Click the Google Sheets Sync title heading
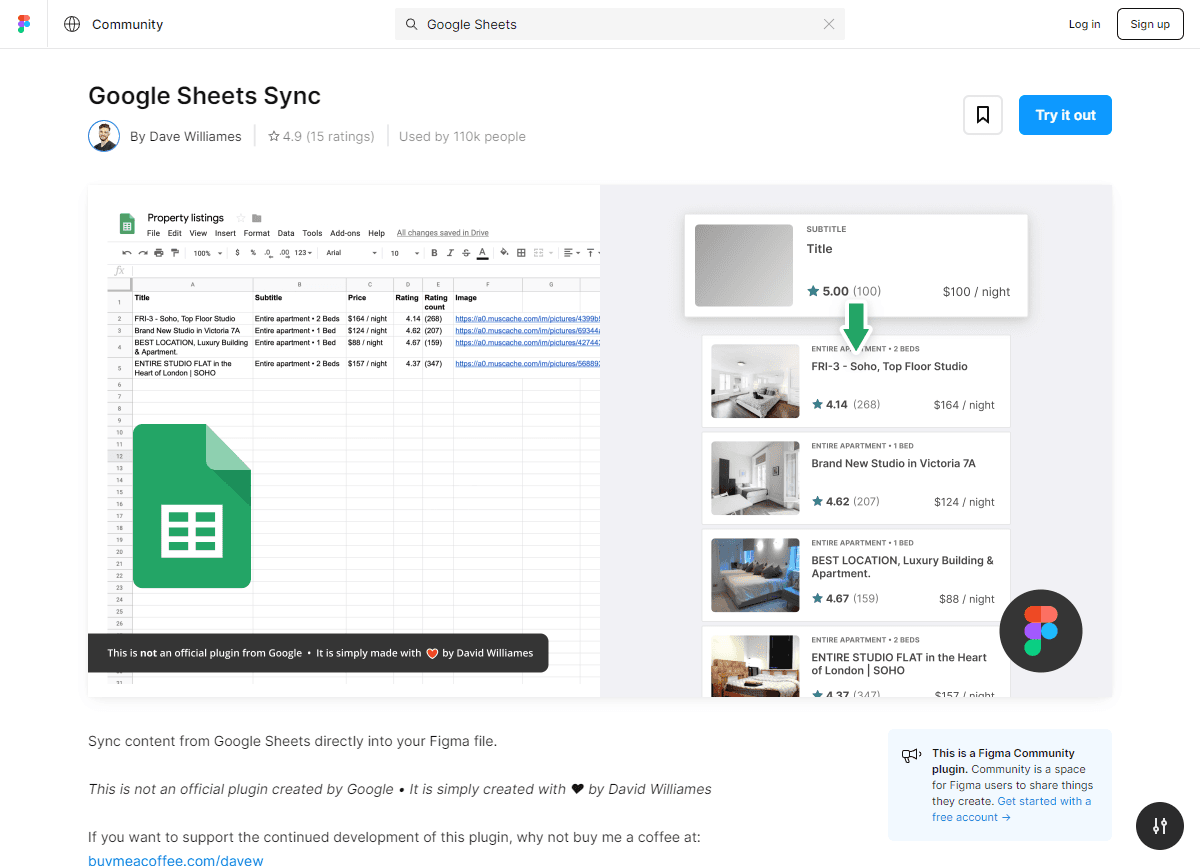The width and height of the screenshot is (1200, 866). point(204,96)
